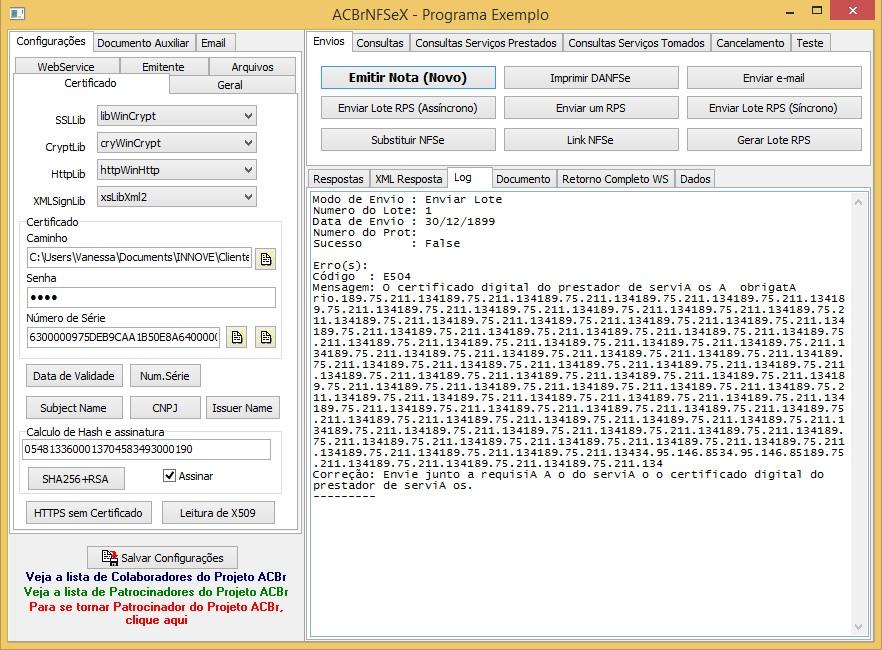Minimize the ACBrNFSeX window

(x=790, y=11)
